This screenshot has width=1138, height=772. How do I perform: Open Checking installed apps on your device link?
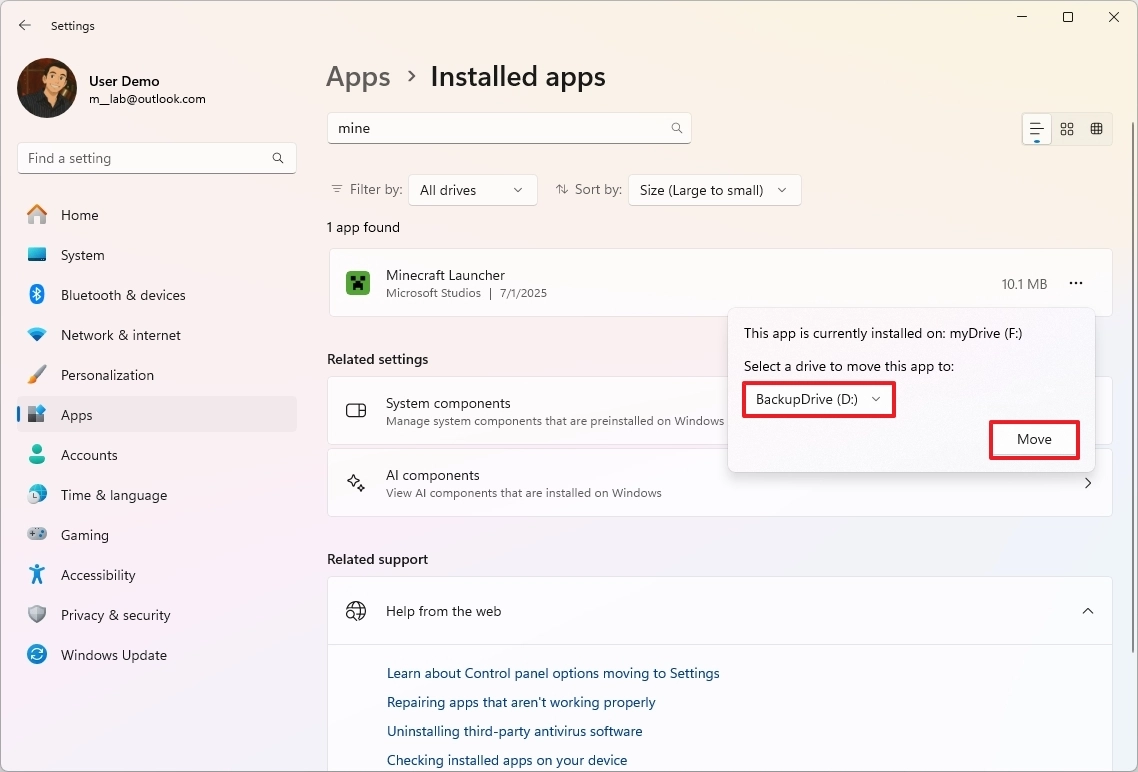tap(507, 760)
